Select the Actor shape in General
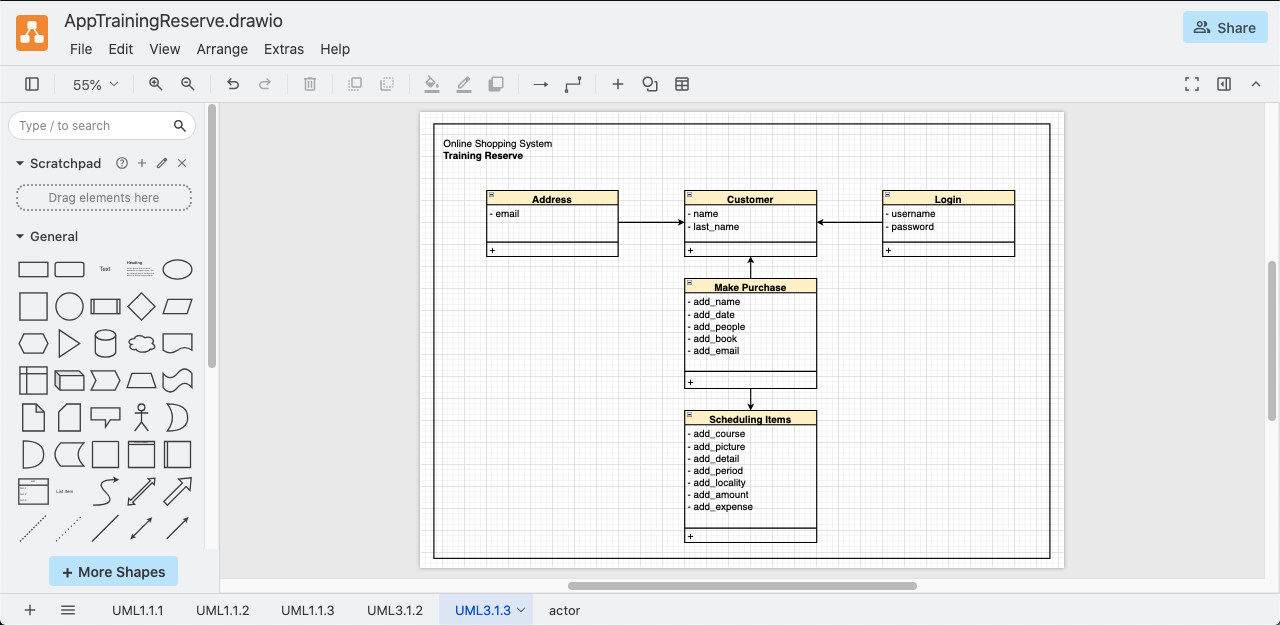The height and width of the screenshot is (625, 1280). (x=142, y=417)
